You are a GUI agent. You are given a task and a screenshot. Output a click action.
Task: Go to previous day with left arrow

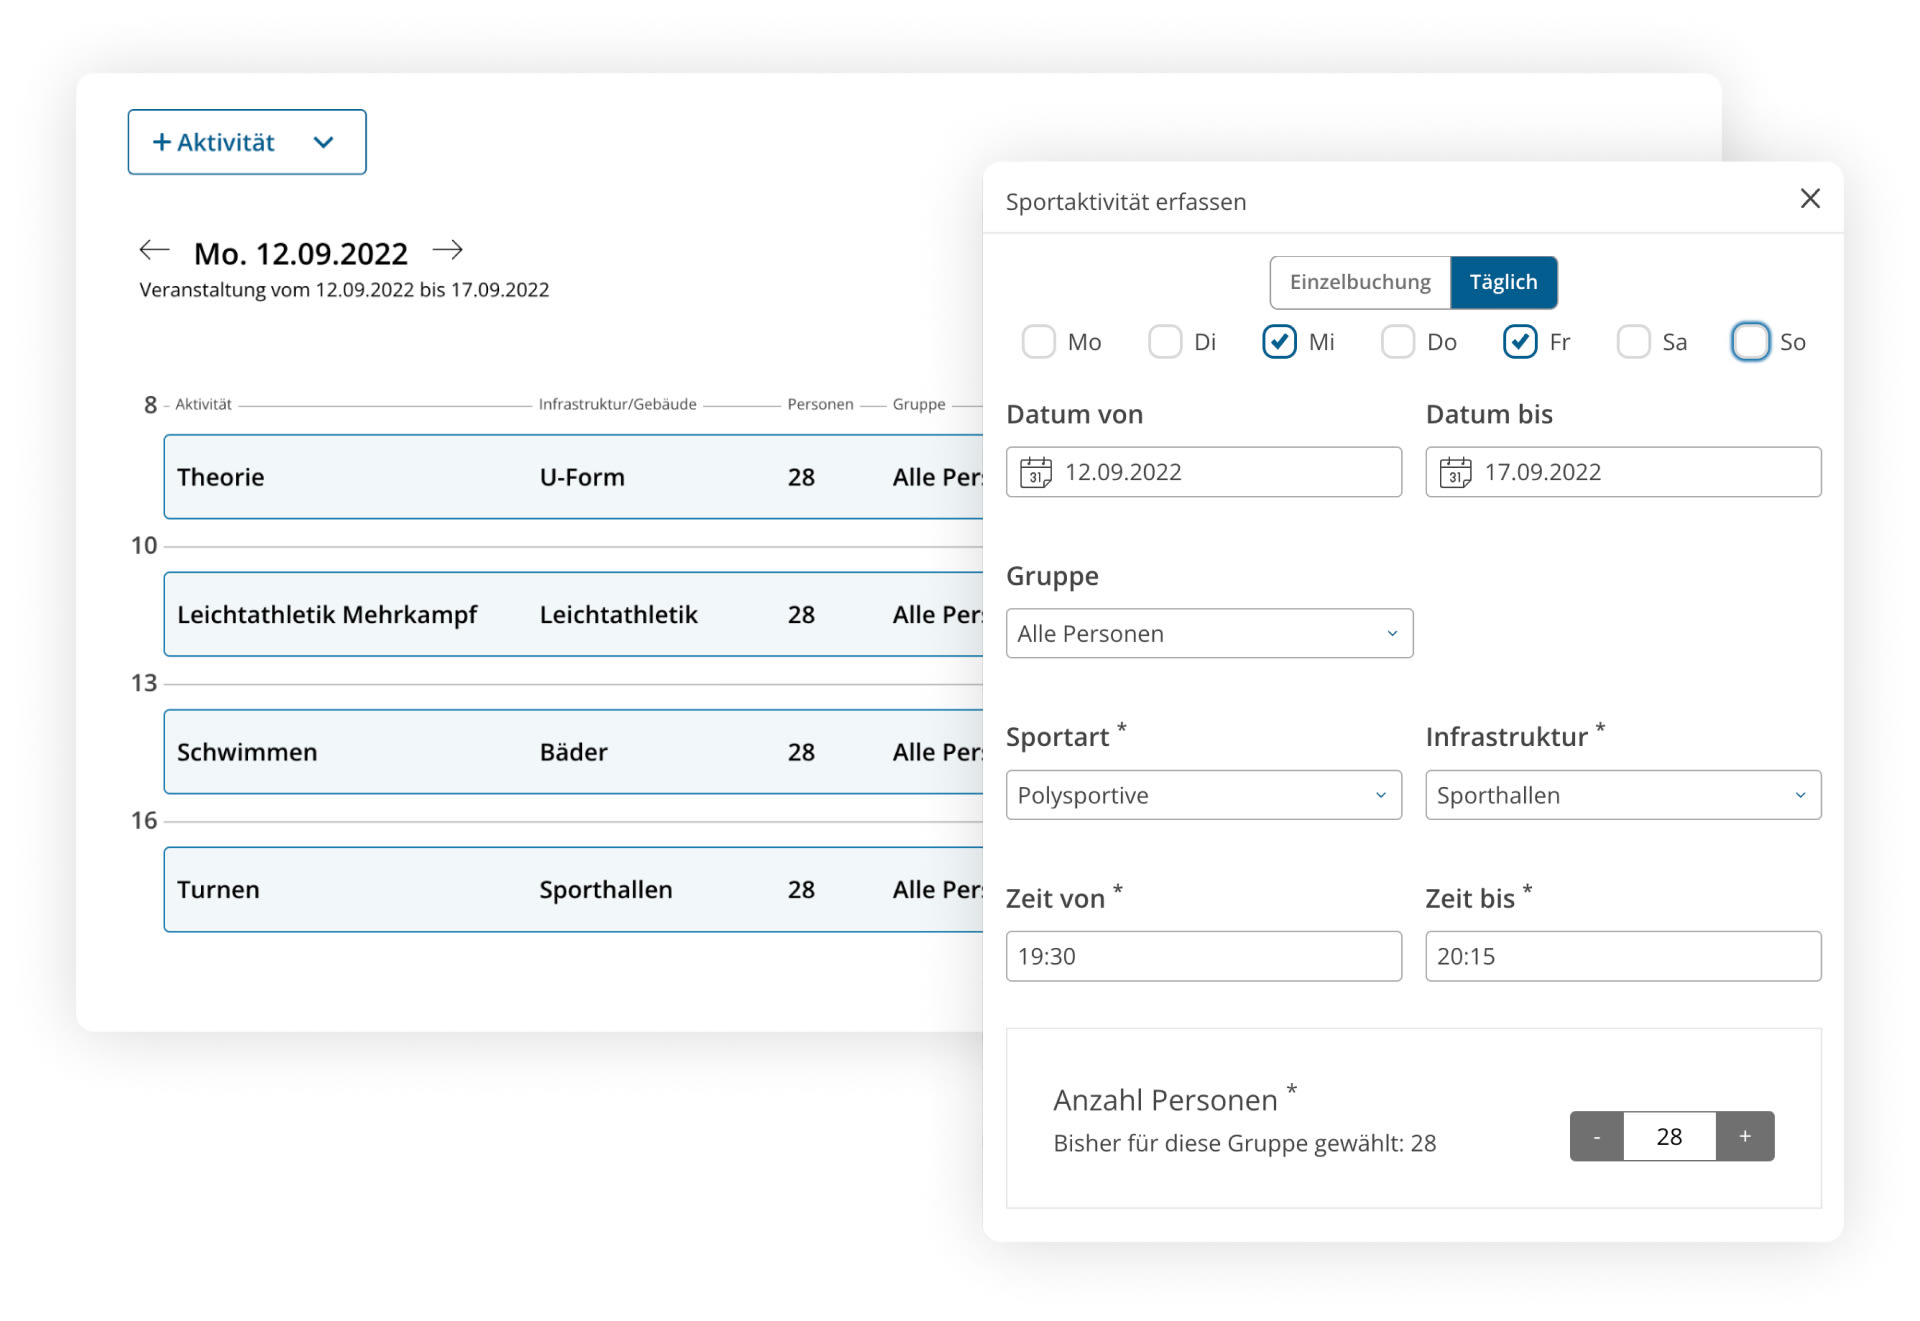click(x=154, y=250)
